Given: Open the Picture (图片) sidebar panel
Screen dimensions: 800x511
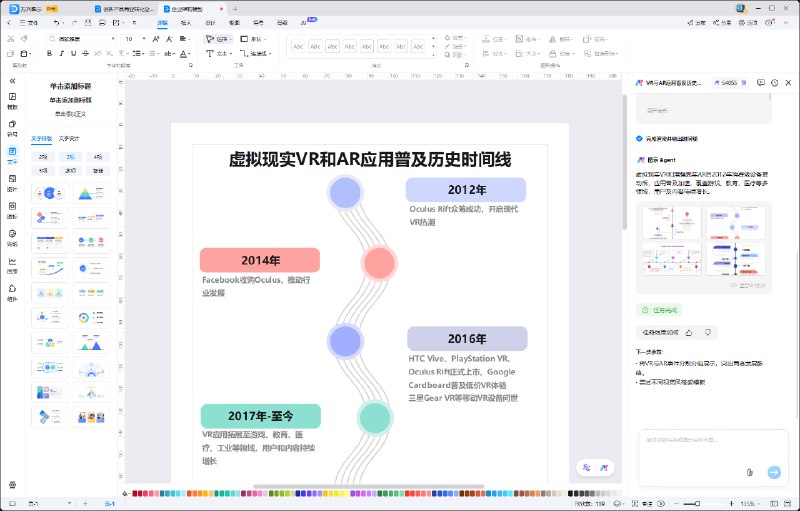Looking at the screenshot, I should [12, 183].
